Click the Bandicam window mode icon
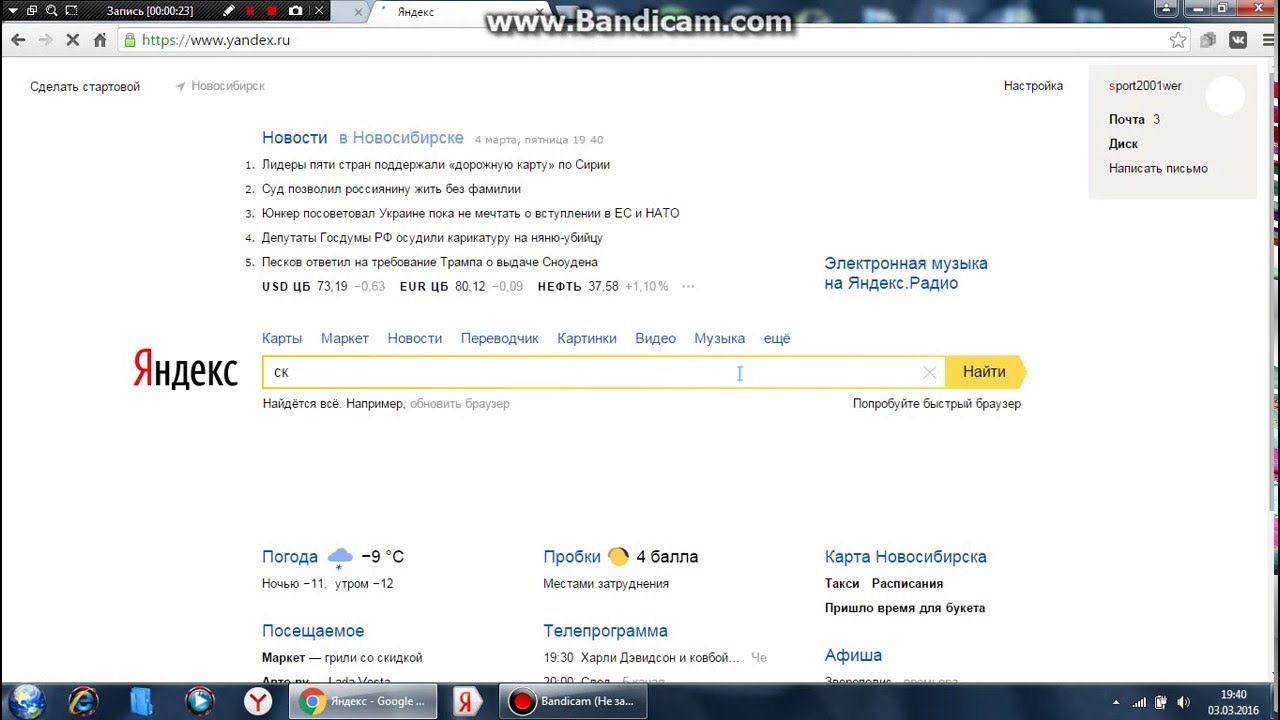1280x720 pixels. [31, 11]
